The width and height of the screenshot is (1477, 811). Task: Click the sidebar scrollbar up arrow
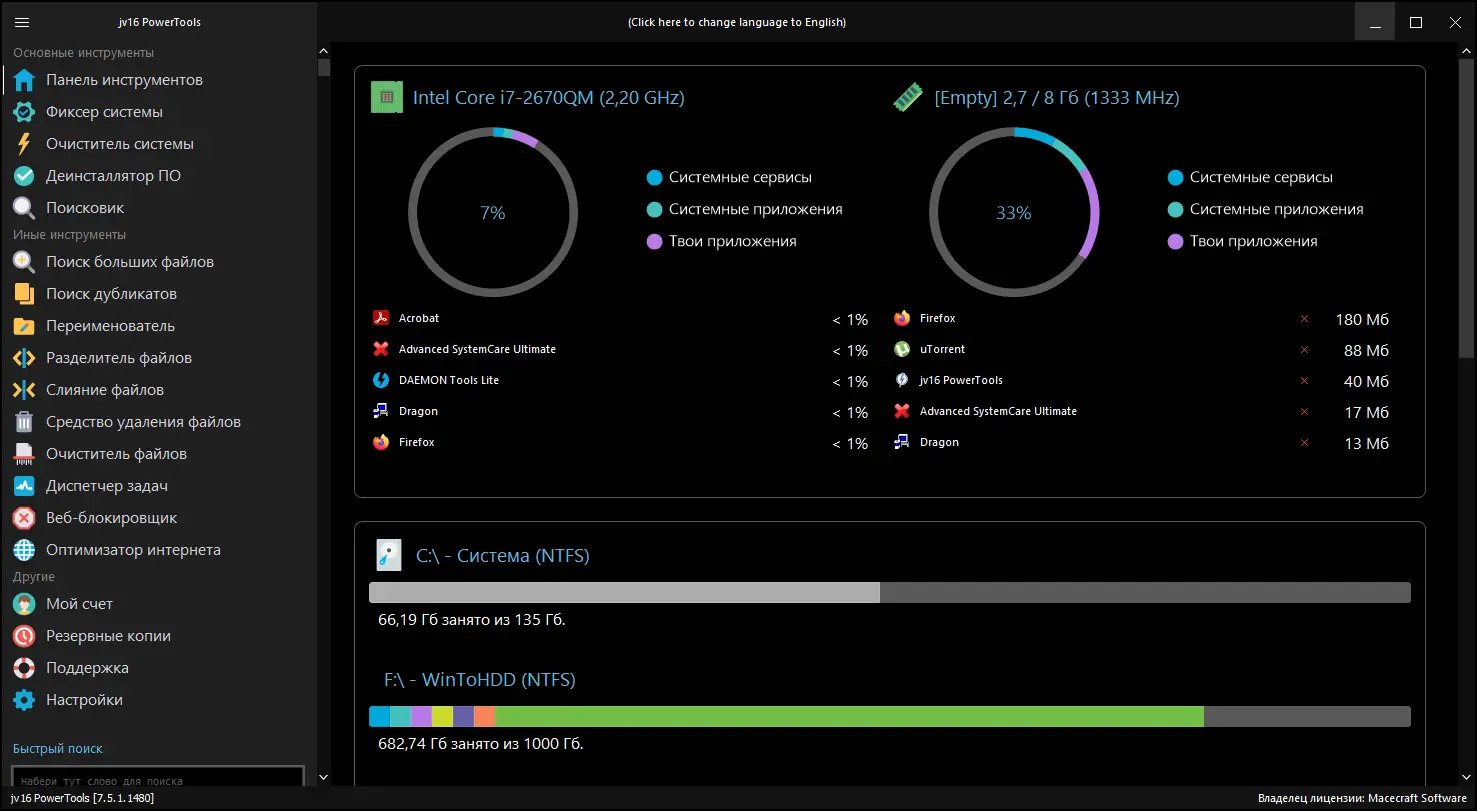click(323, 50)
